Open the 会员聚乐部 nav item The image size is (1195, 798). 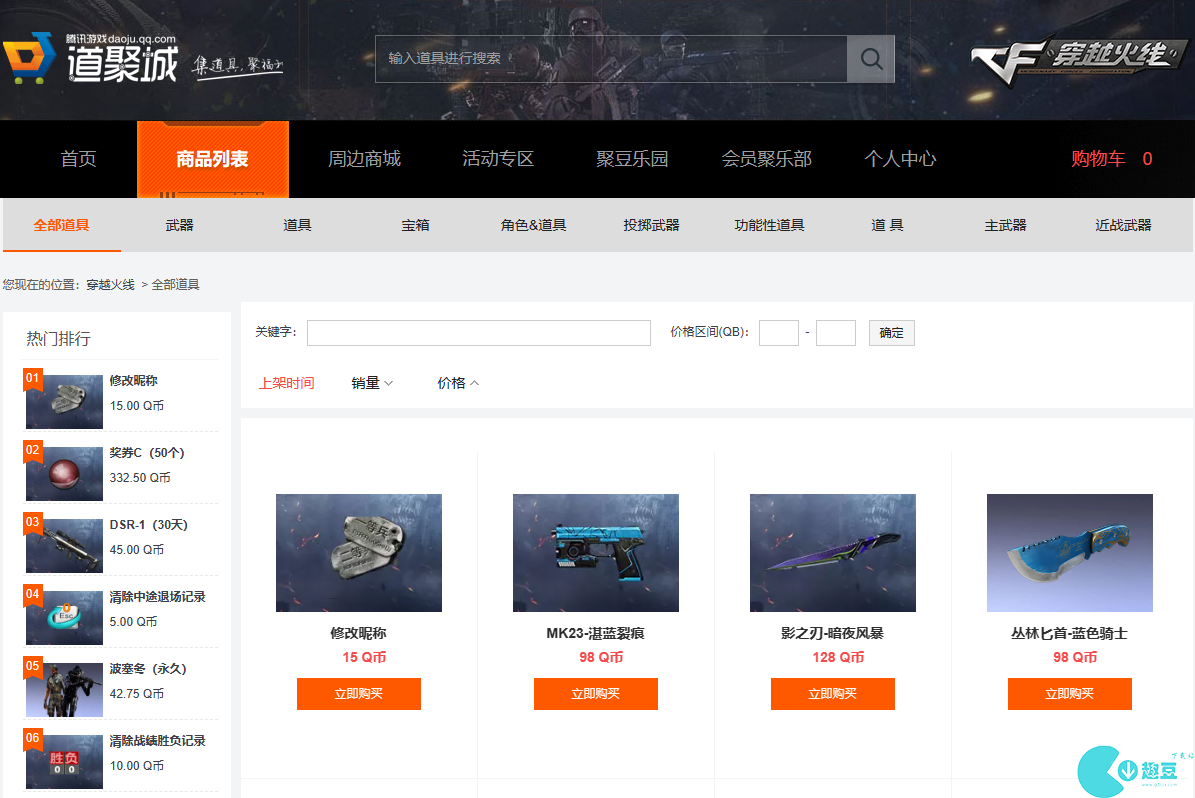[767, 159]
